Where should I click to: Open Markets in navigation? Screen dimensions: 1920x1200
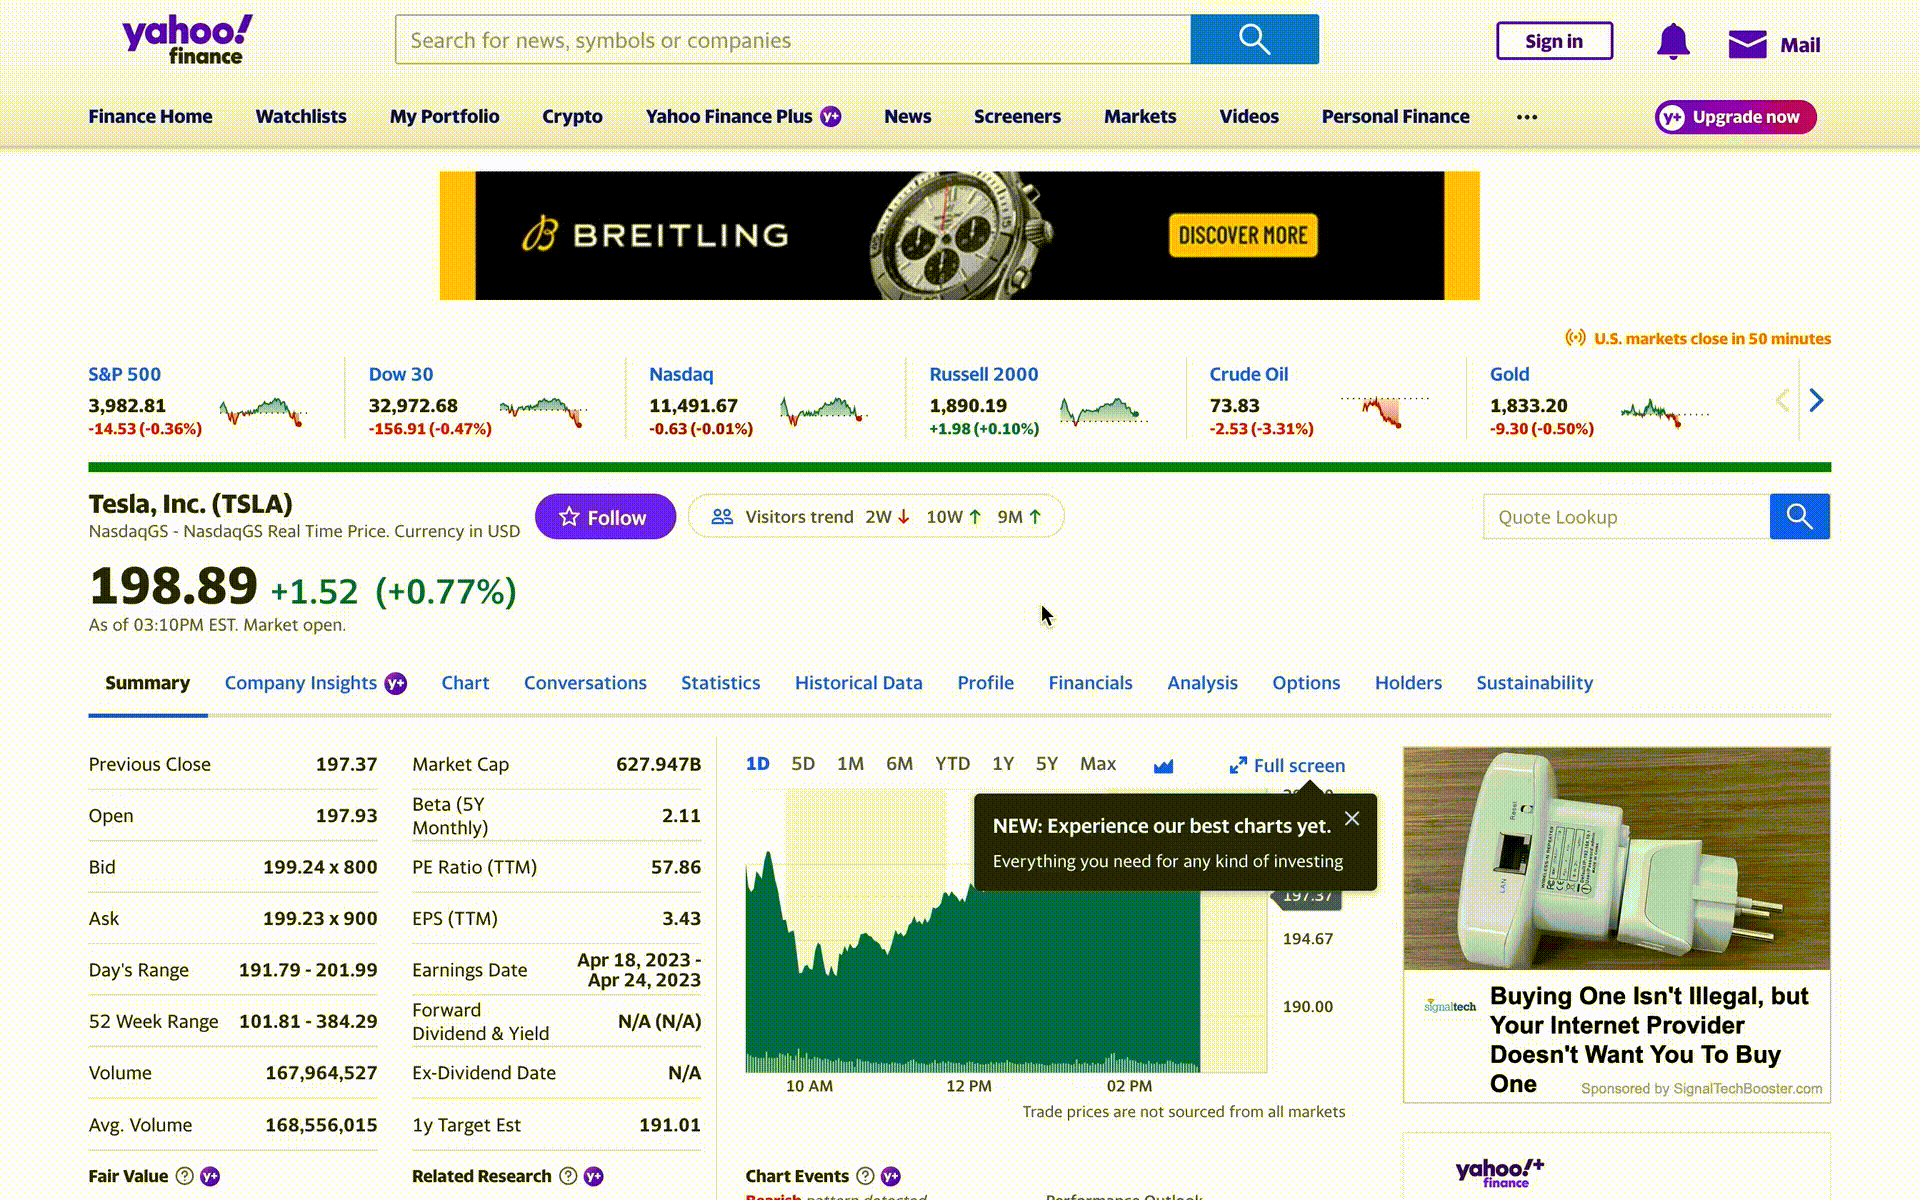click(x=1140, y=117)
